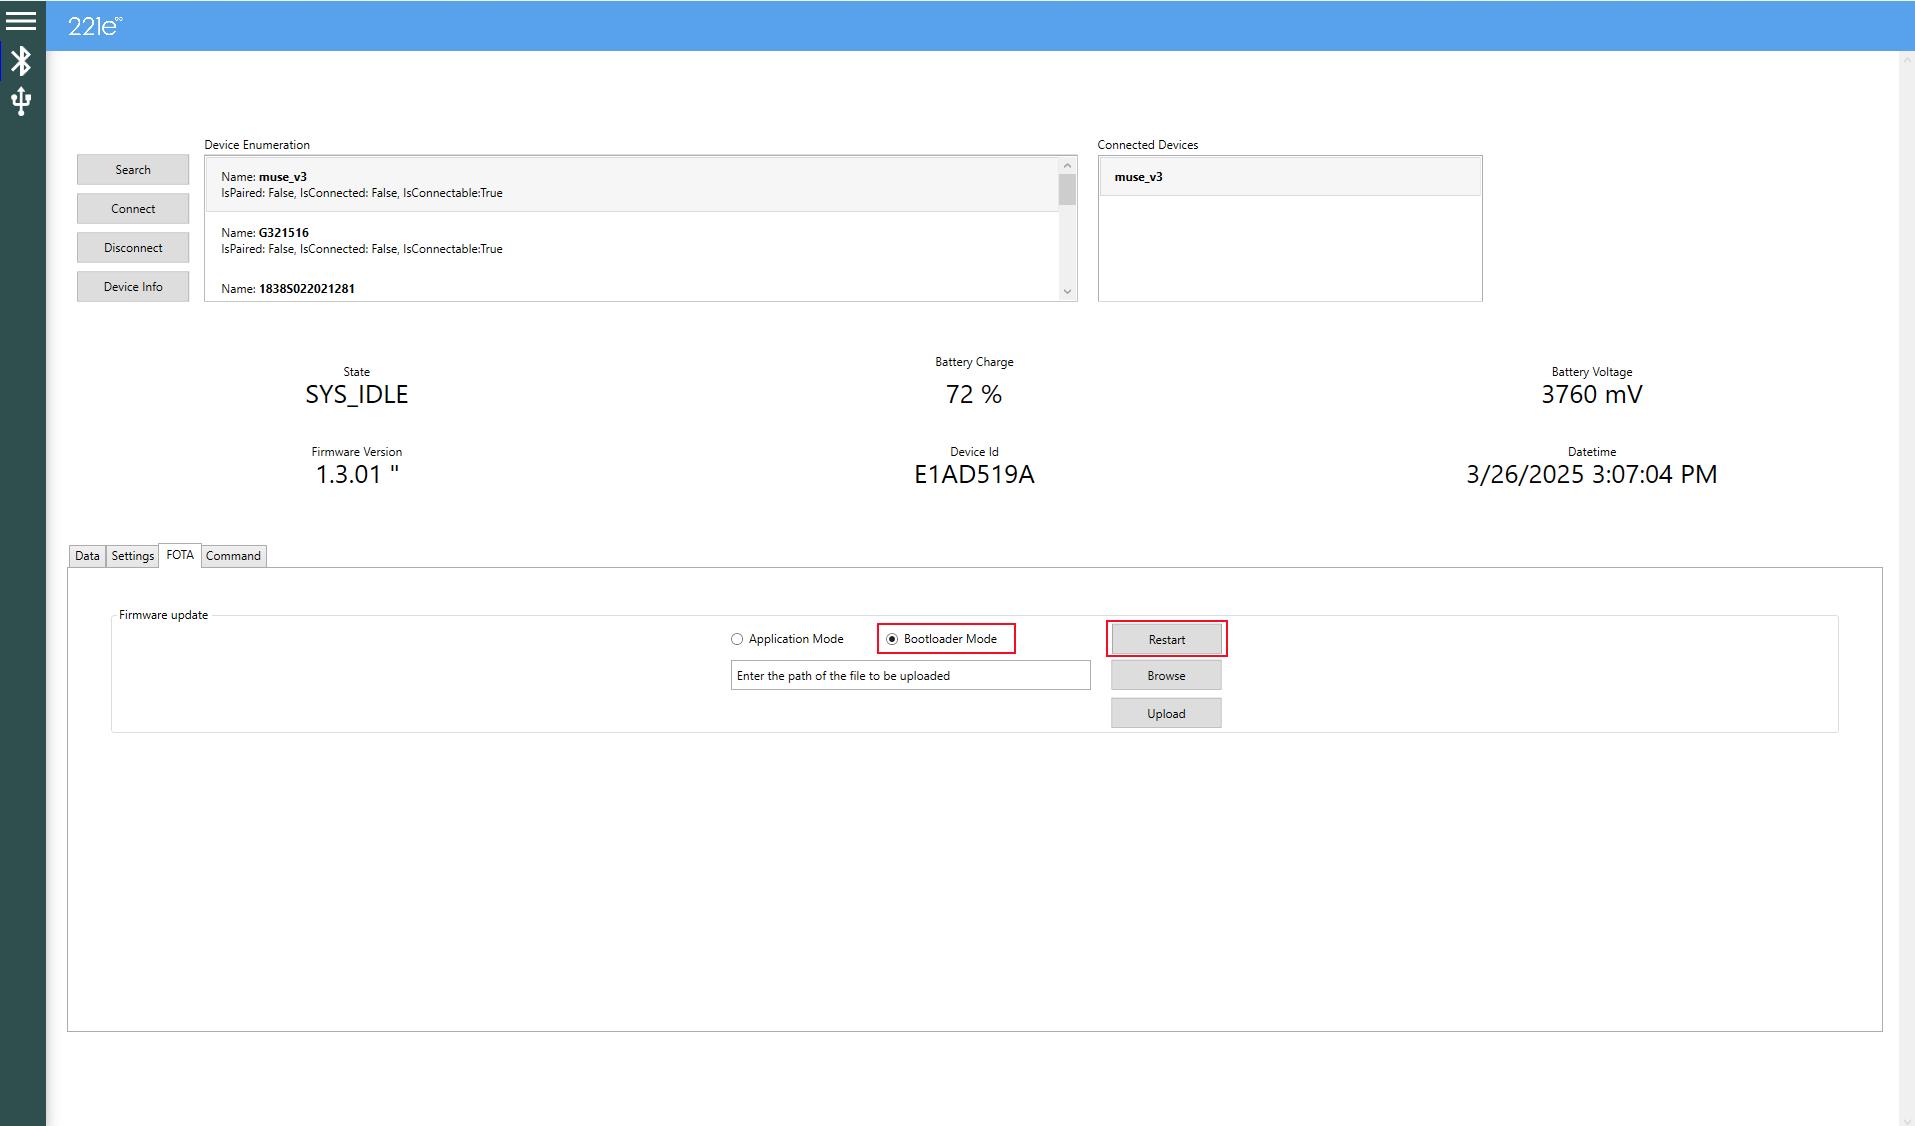The image size is (1915, 1126).
Task: Switch to the Settings tab
Action: pos(132,556)
